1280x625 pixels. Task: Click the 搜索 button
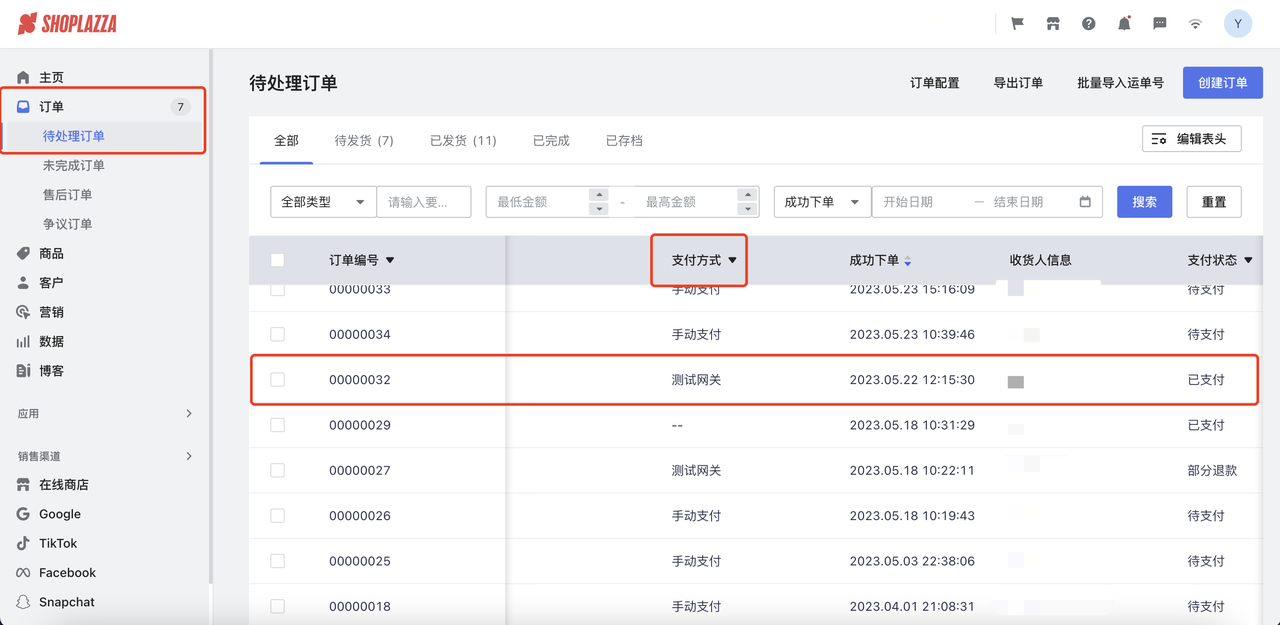pos(1144,201)
